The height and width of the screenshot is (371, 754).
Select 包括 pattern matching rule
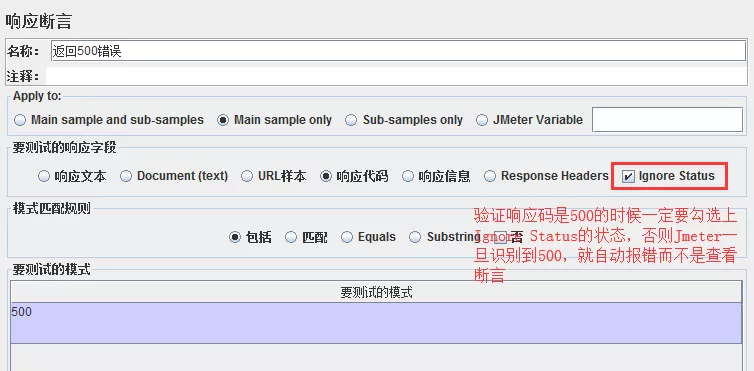235,237
